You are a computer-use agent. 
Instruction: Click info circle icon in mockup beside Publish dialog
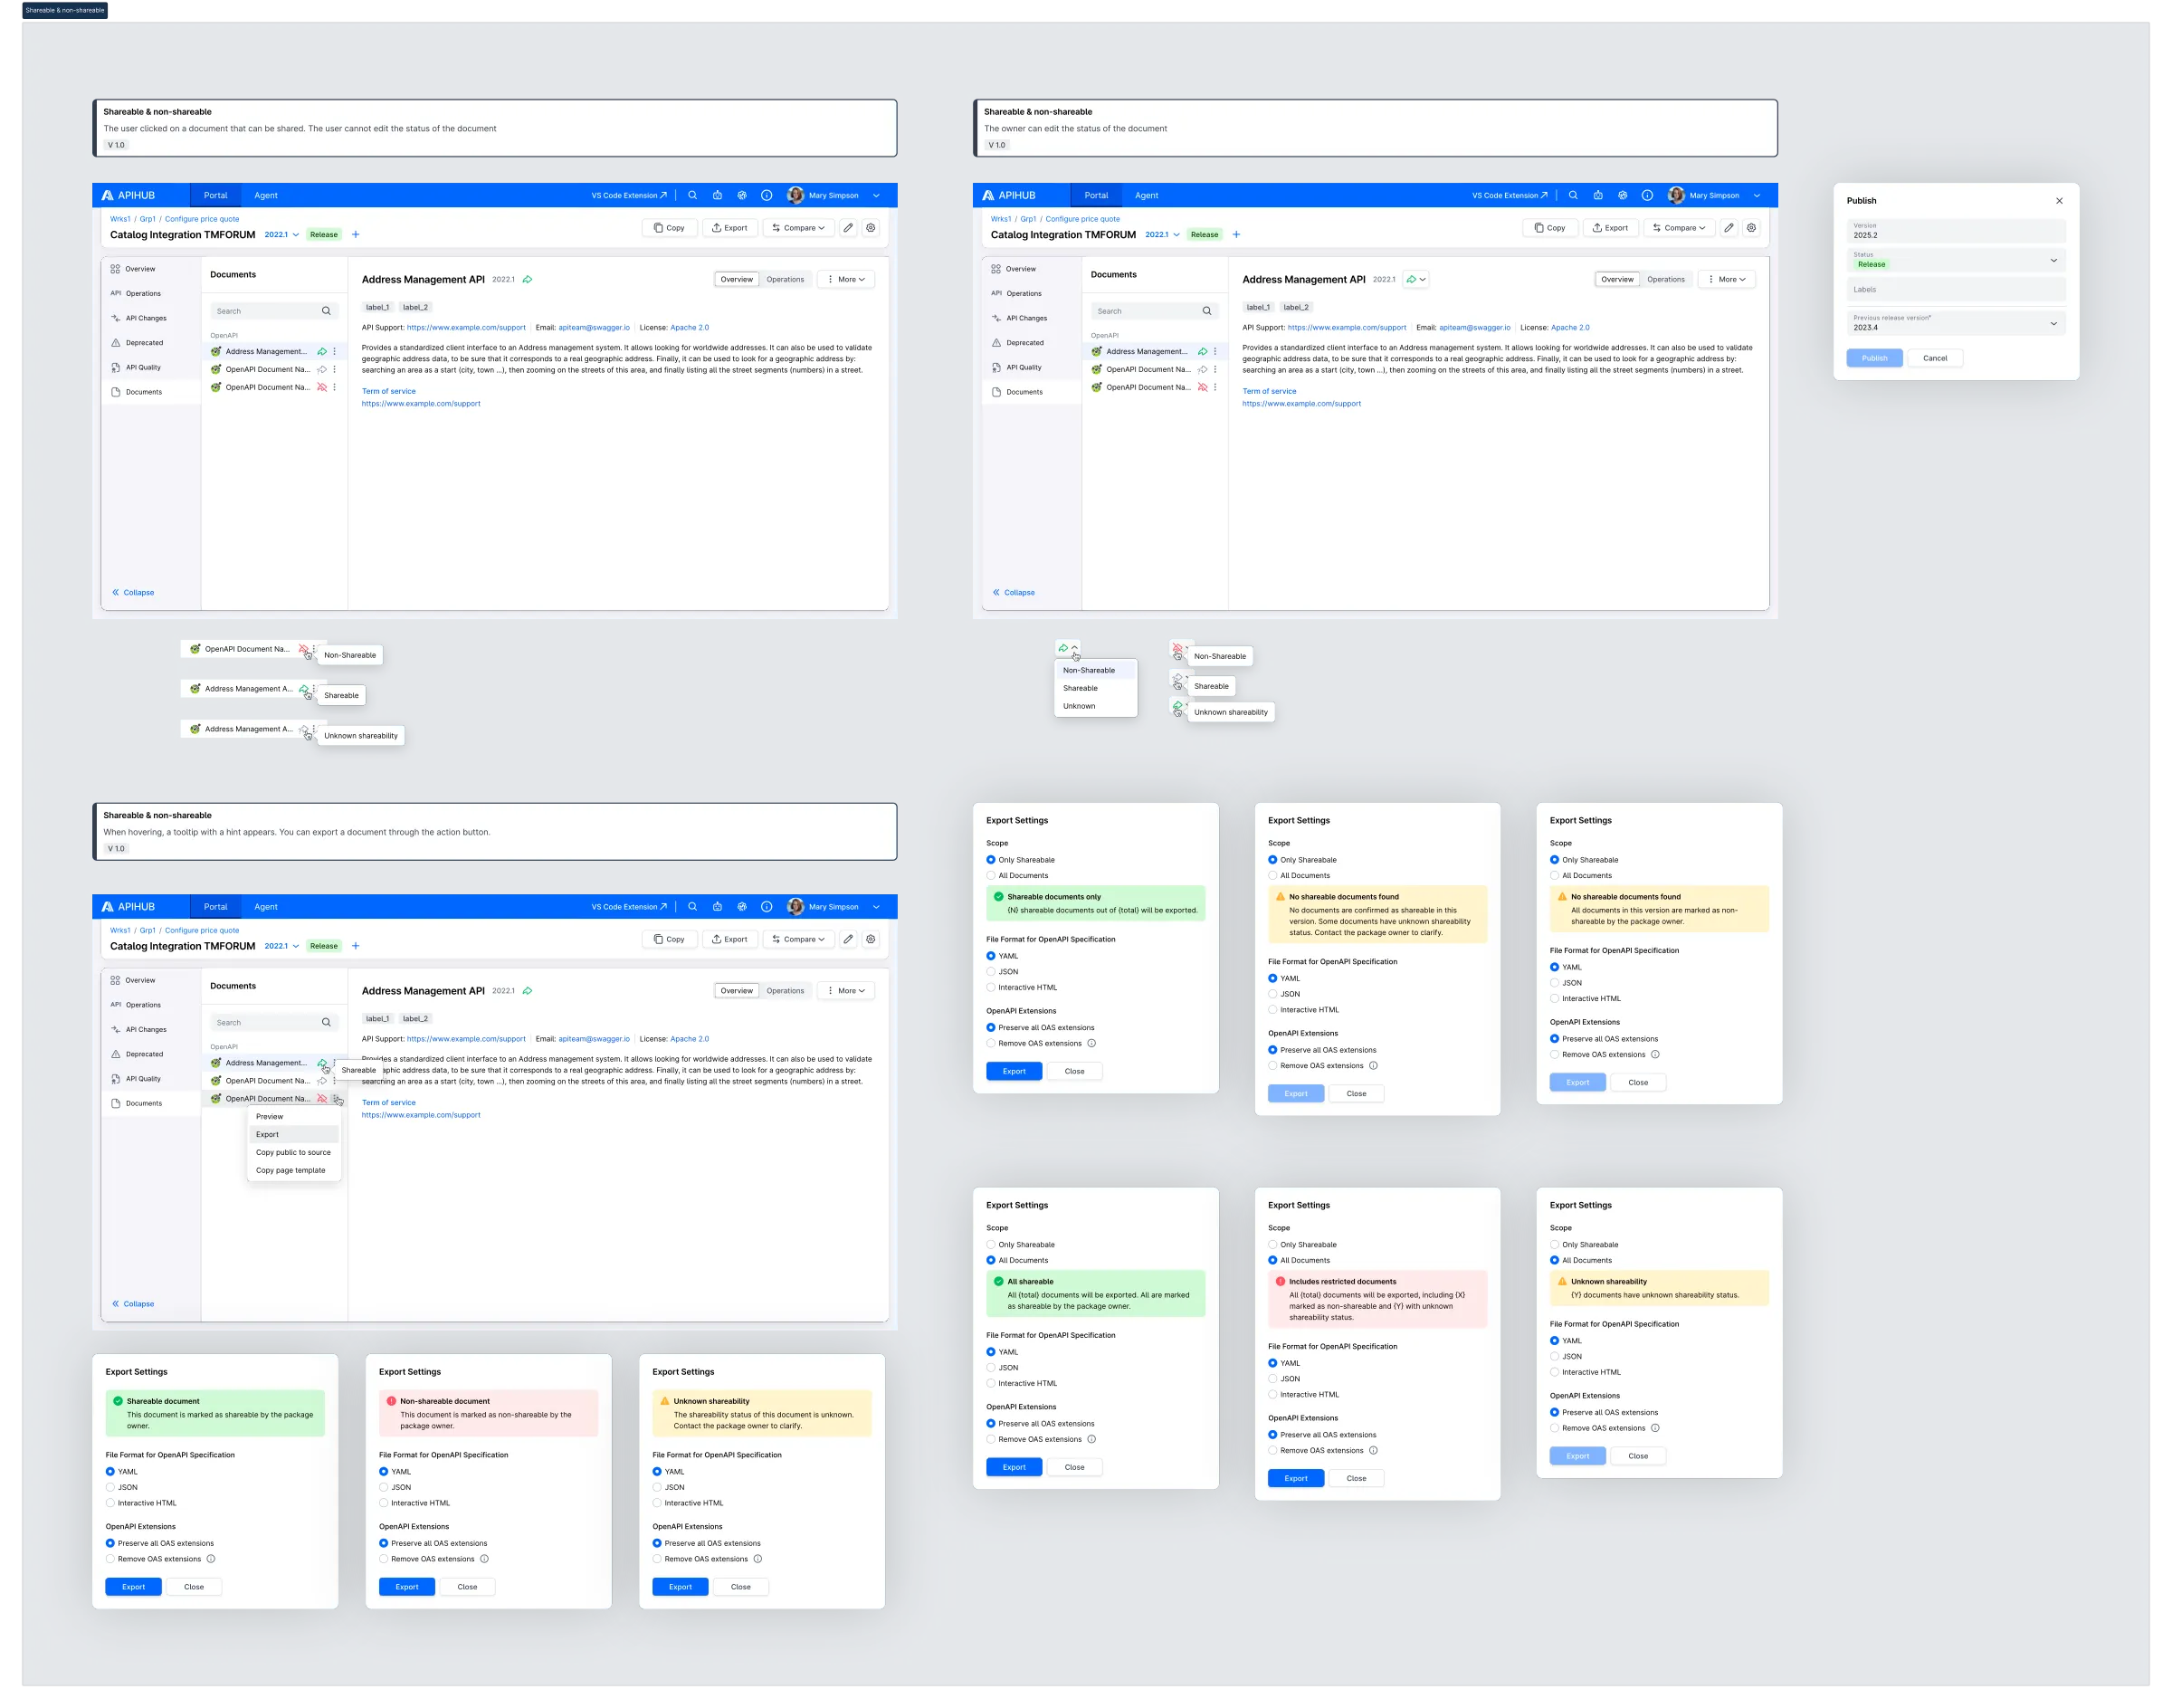[x=1647, y=196]
